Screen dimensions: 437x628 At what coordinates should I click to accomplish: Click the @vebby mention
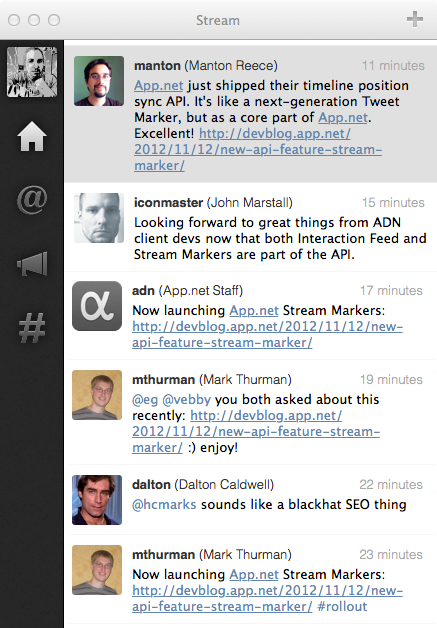[186, 399]
